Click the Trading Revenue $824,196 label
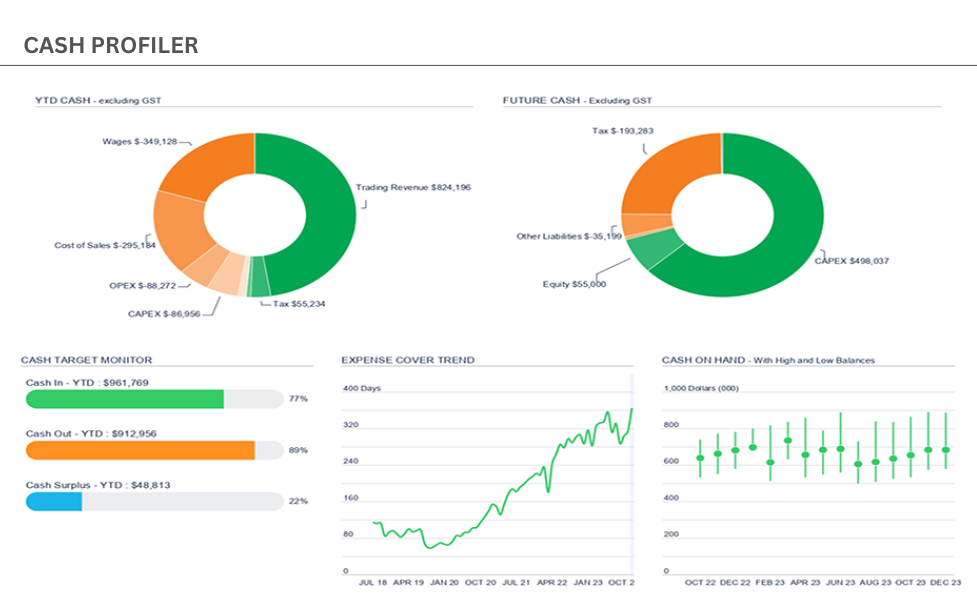977x611 pixels. coord(413,187)
